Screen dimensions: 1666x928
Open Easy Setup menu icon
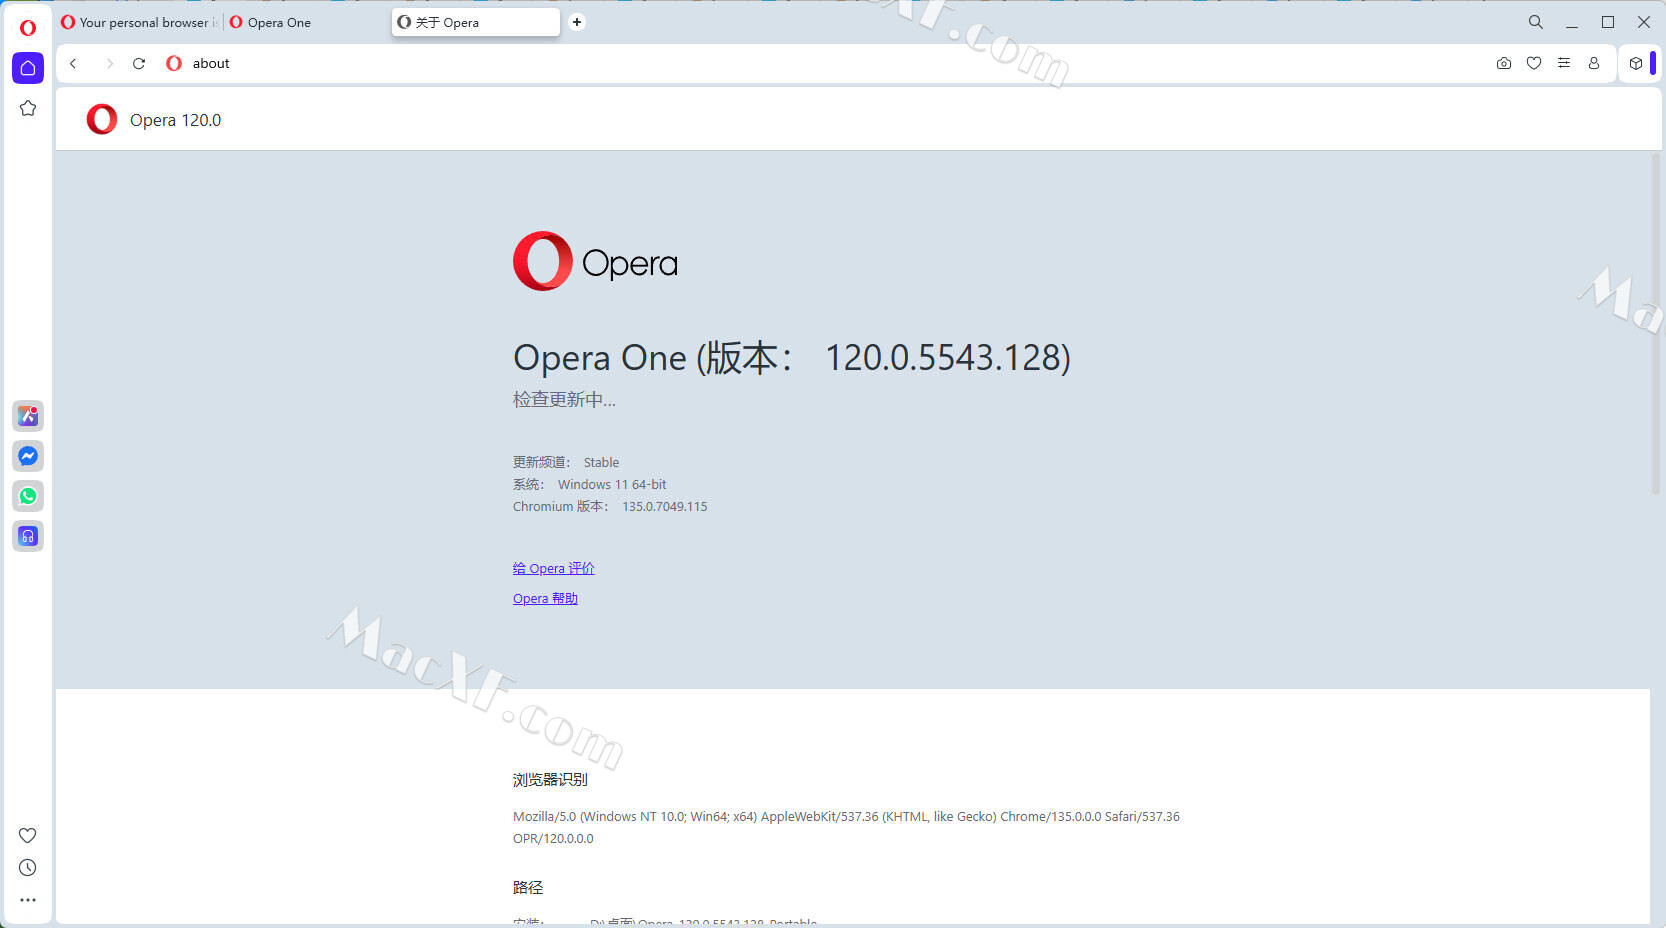(x=1564, y=63)
